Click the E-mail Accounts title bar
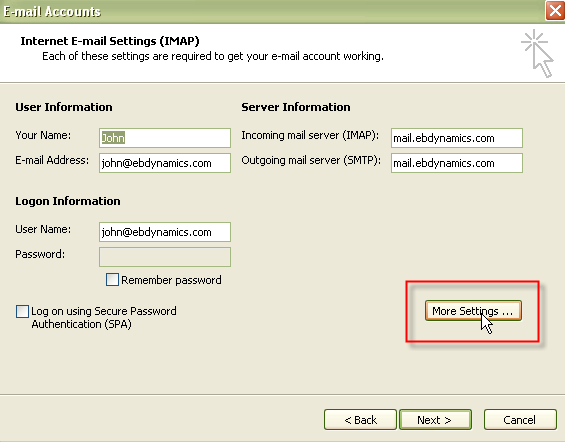 click(x=270, y=12)
